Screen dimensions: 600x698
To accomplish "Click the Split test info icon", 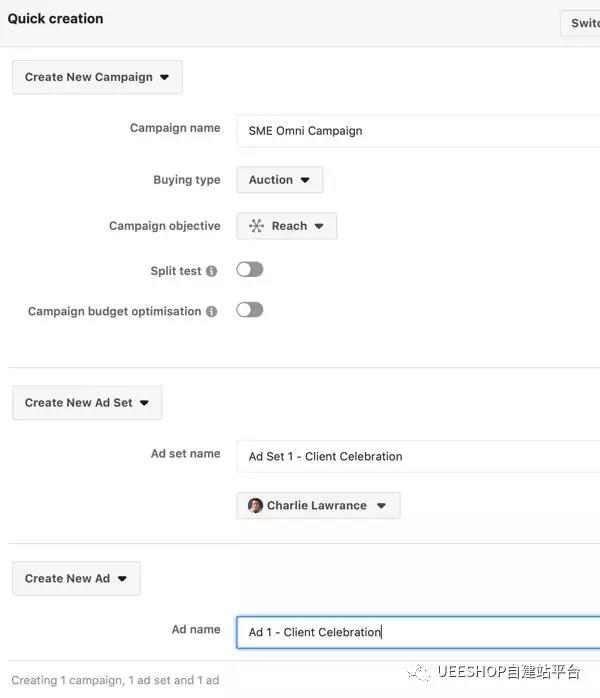I will click(x=212, y=272).
